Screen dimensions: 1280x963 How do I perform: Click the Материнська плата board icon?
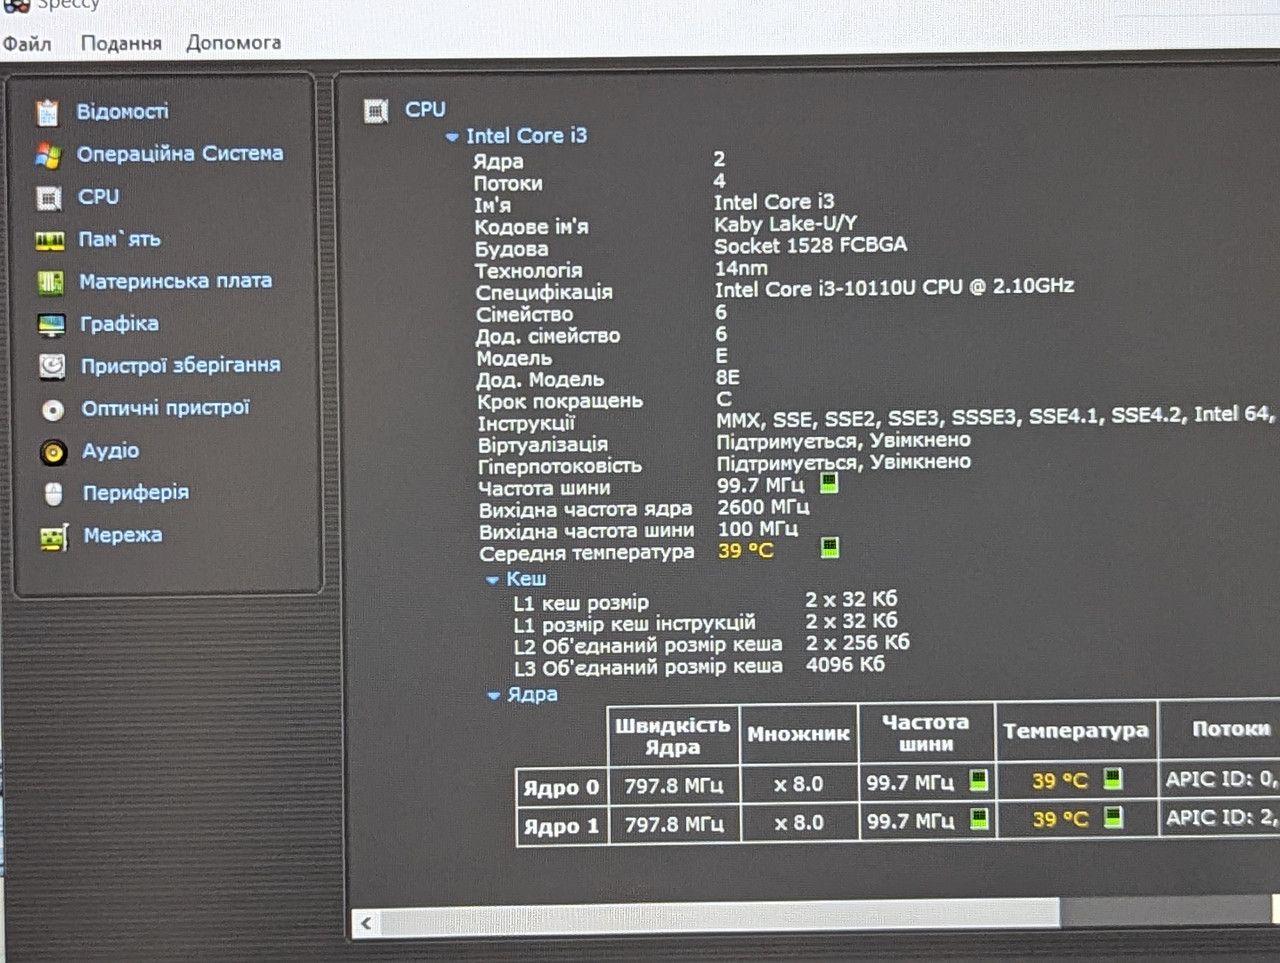click(x=51, y=283)
